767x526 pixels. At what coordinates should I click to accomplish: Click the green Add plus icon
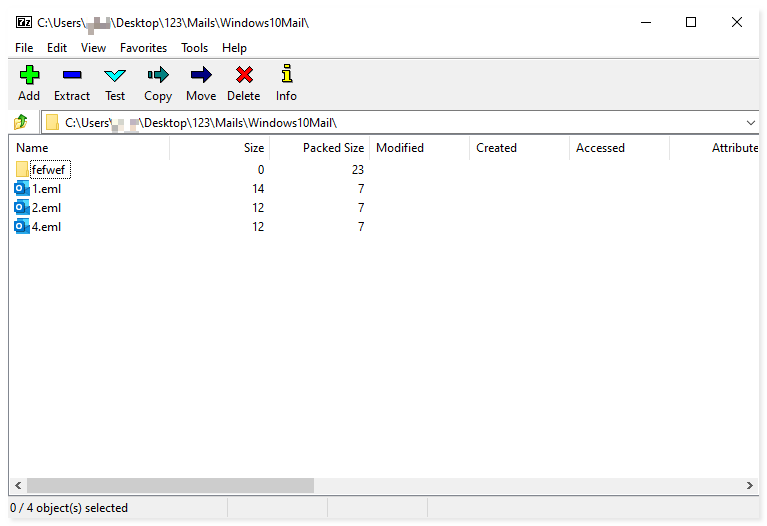coord(29,75)
